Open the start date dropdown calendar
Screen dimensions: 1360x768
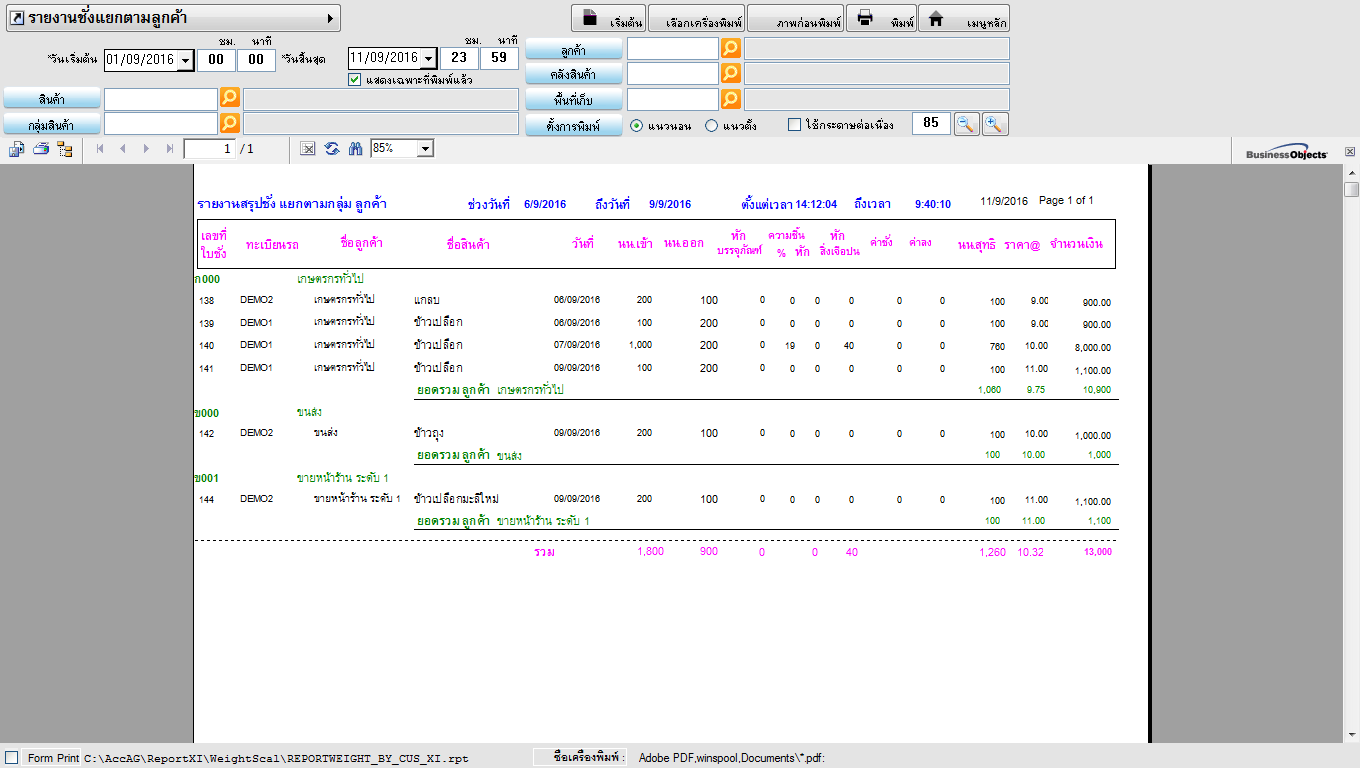point(185,61)
